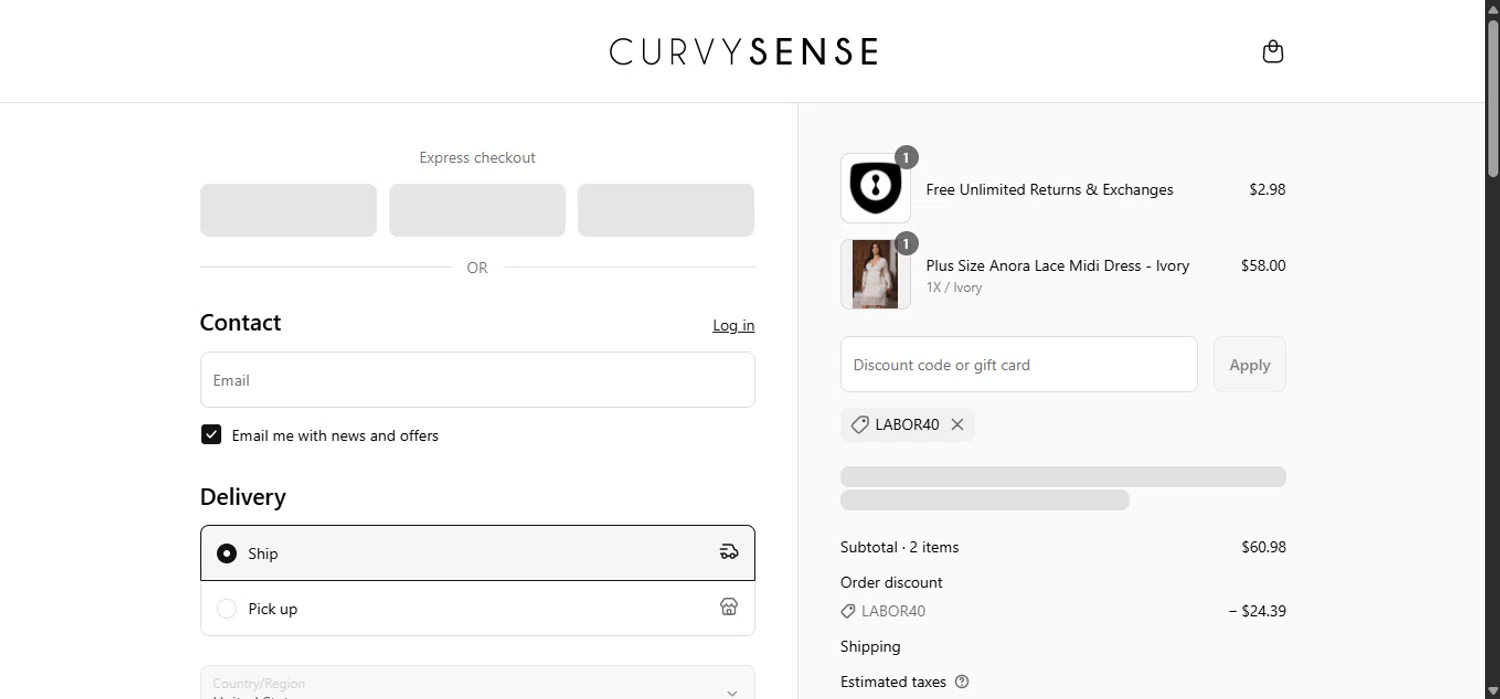Image resolution: width=1500 pixels, height=699 pixels.
Task: Select the Ship delivery option
Action: pyautogui.click(x=477, y=553)
